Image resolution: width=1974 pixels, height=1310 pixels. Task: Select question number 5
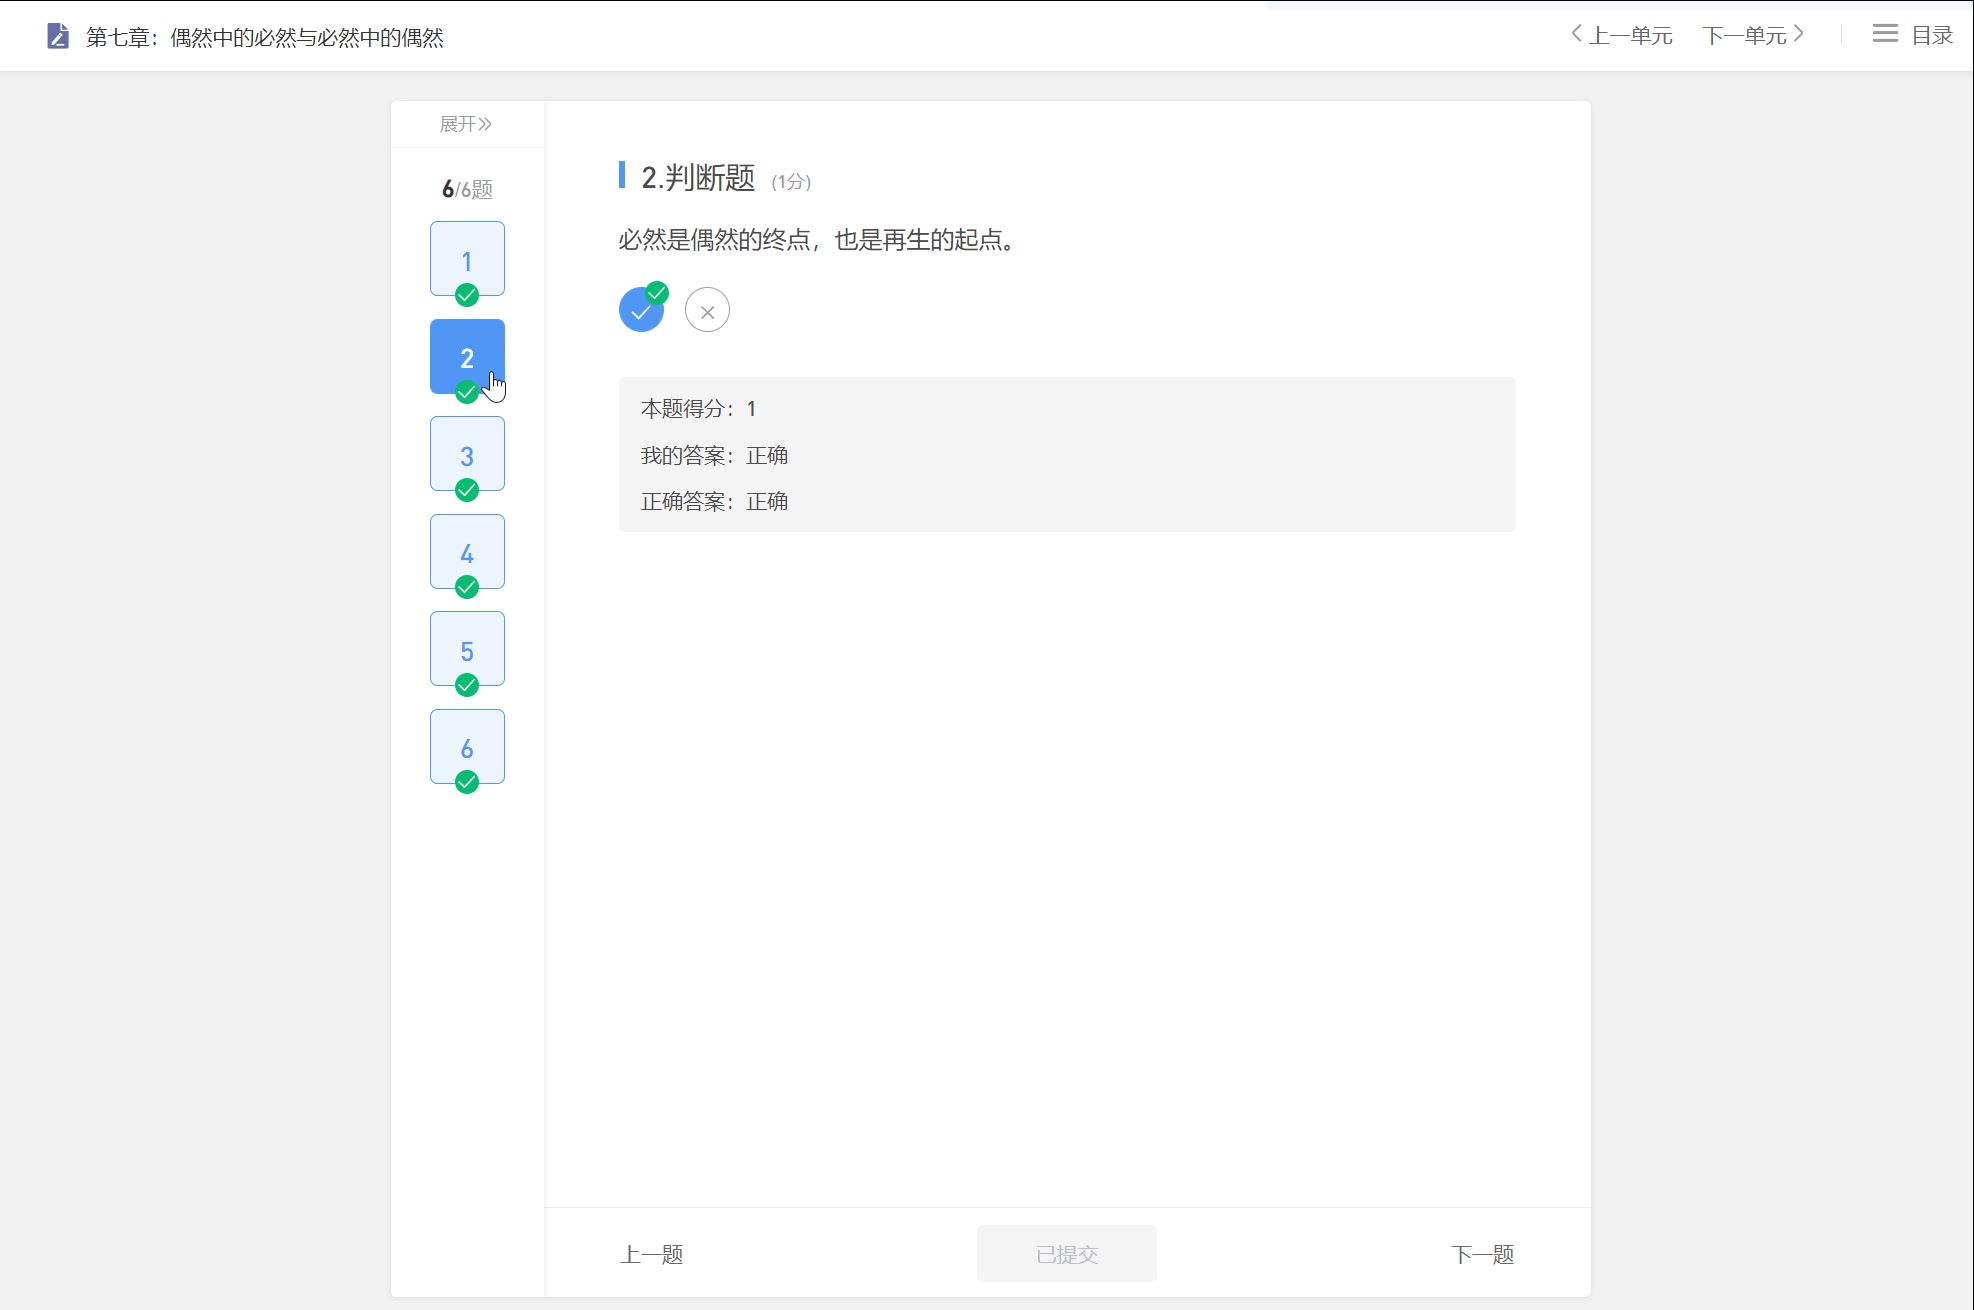coord(466,649)
